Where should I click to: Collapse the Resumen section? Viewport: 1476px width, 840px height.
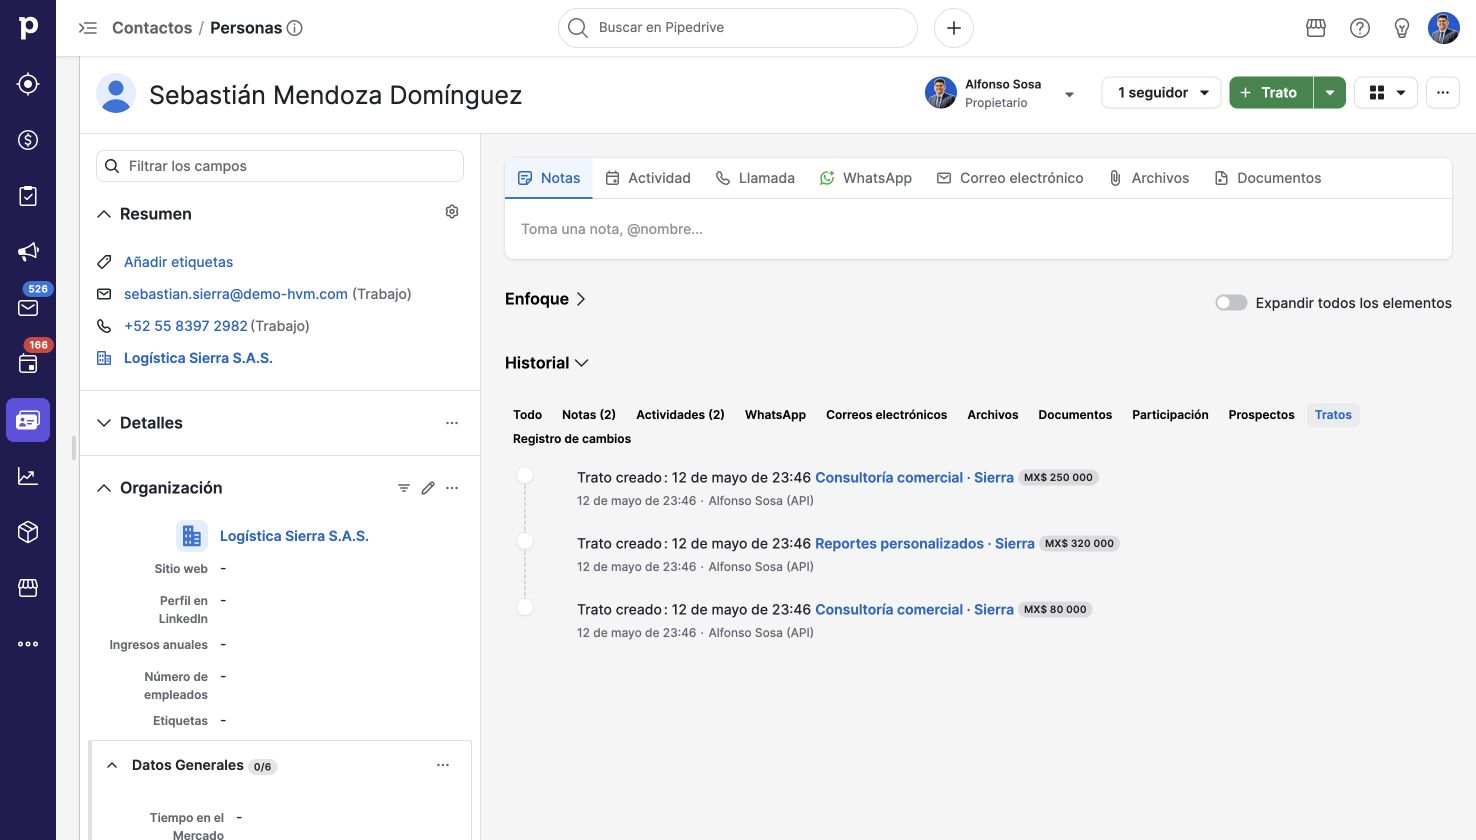pyautogui.click(x=104, y=214)
